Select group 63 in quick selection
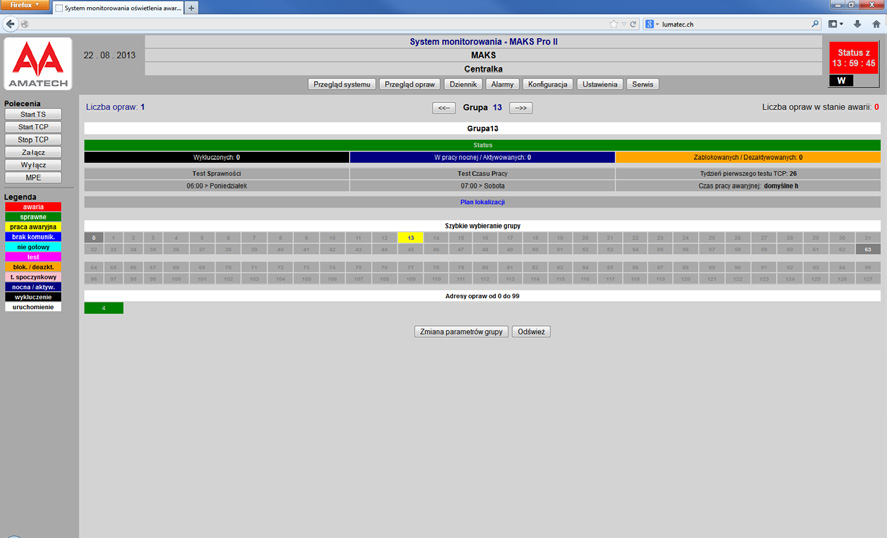This screenshot has width=887, height=538. pyautogui.click(x=868, y=249)
